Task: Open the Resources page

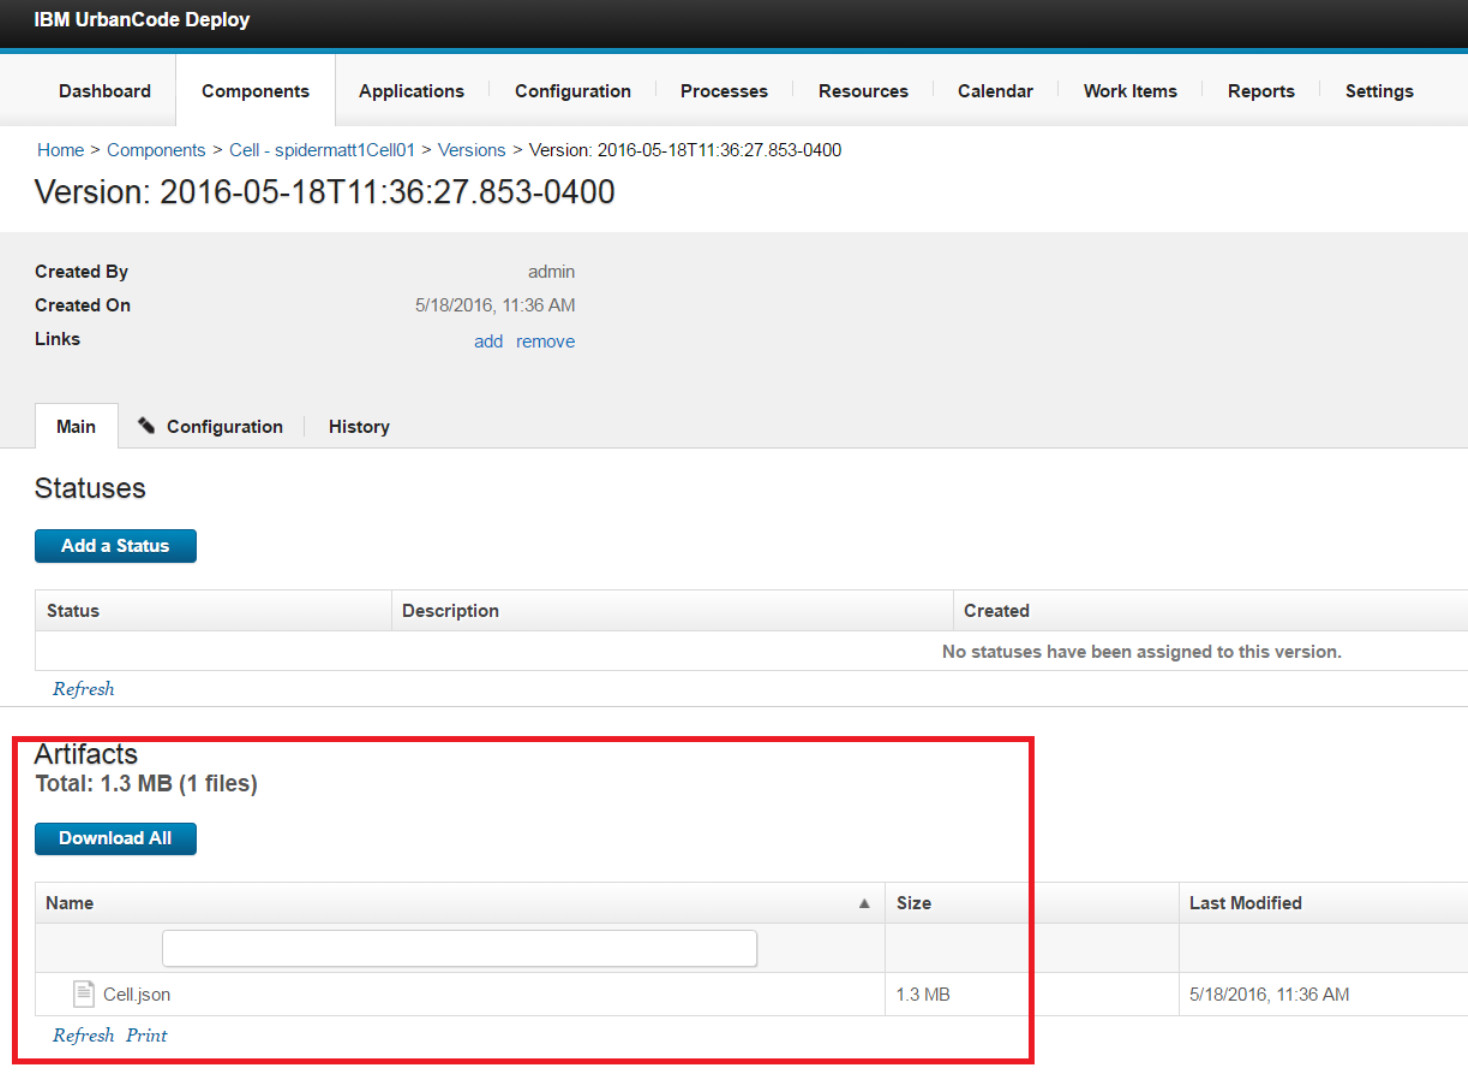Action: 862,91
